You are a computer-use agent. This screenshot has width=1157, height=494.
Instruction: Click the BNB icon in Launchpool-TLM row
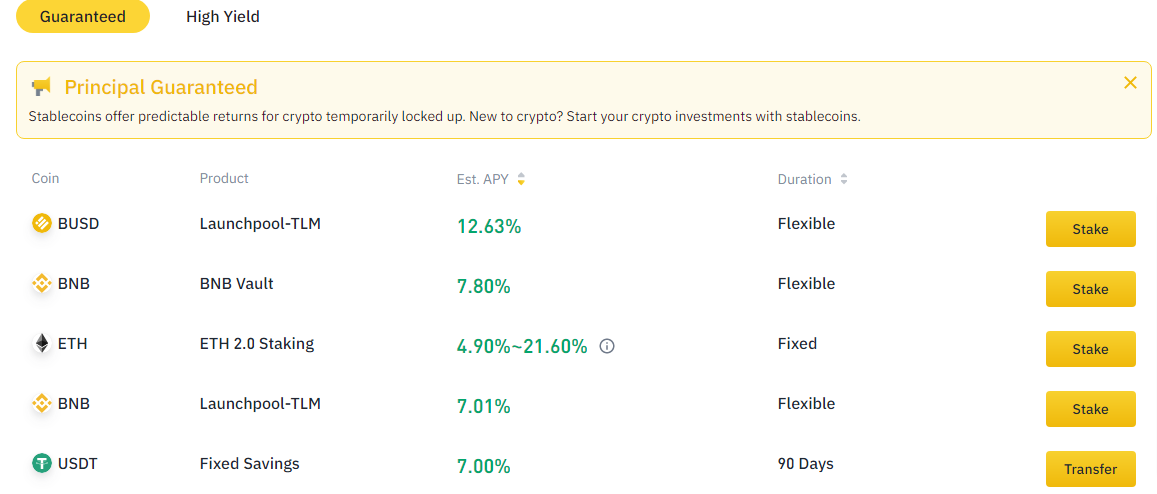[x=42, y=404]
